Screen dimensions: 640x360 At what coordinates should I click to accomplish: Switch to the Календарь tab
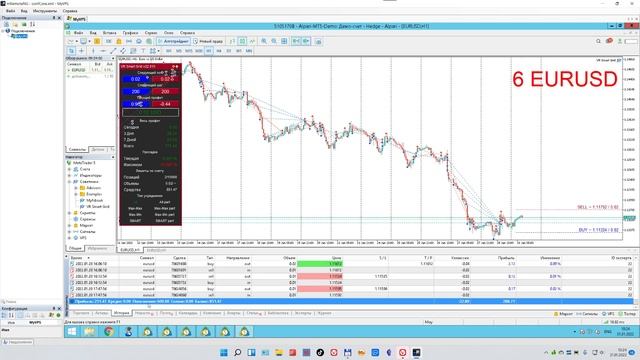coord(188,313)
